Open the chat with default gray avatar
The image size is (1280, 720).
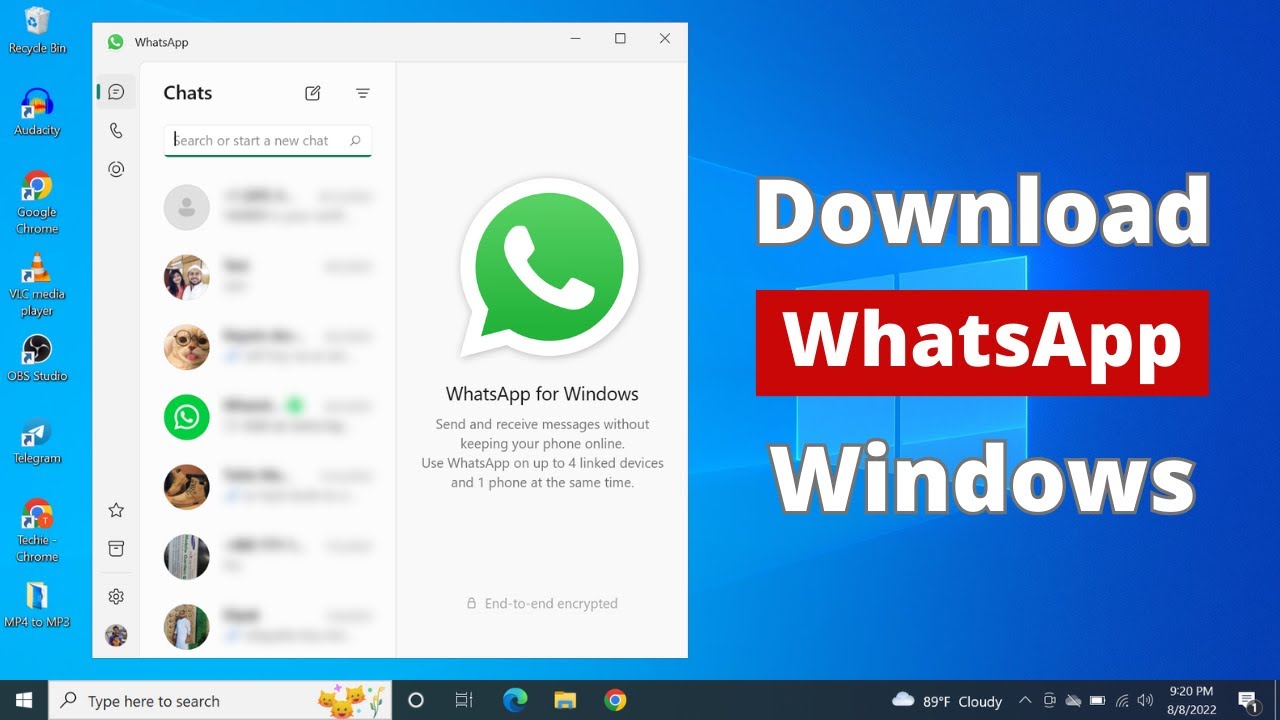tap(268, 207)
